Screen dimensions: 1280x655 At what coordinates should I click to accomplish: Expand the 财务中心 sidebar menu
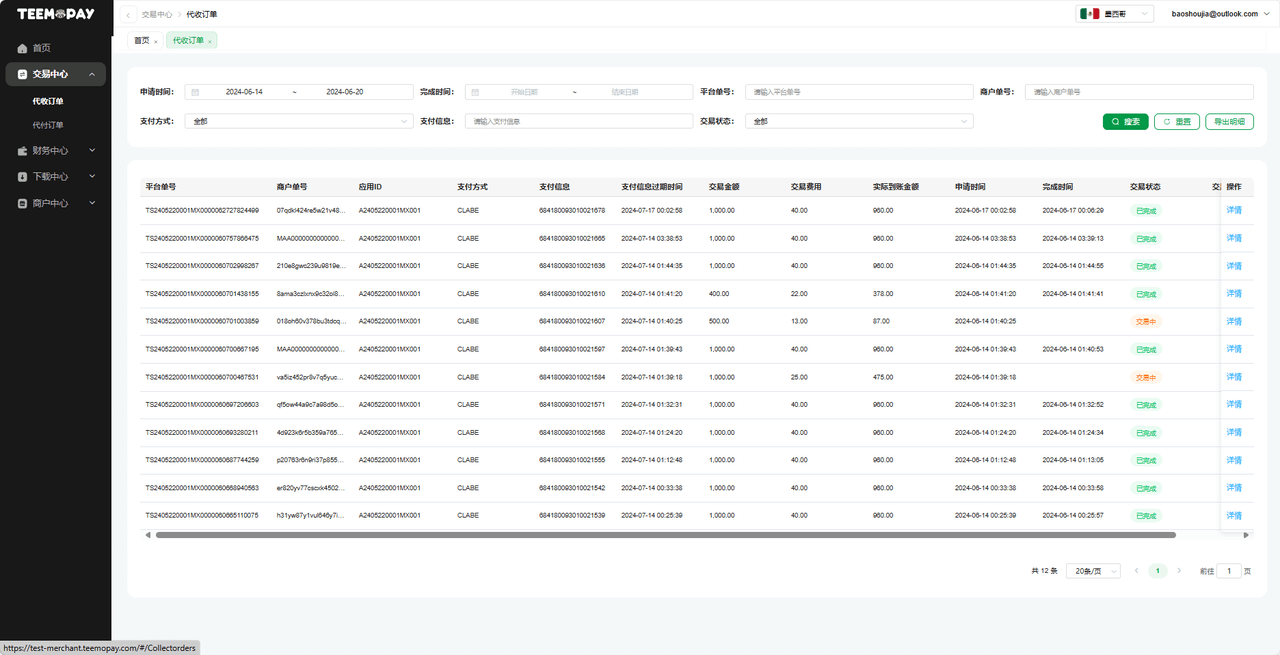[x=92, y=151]
